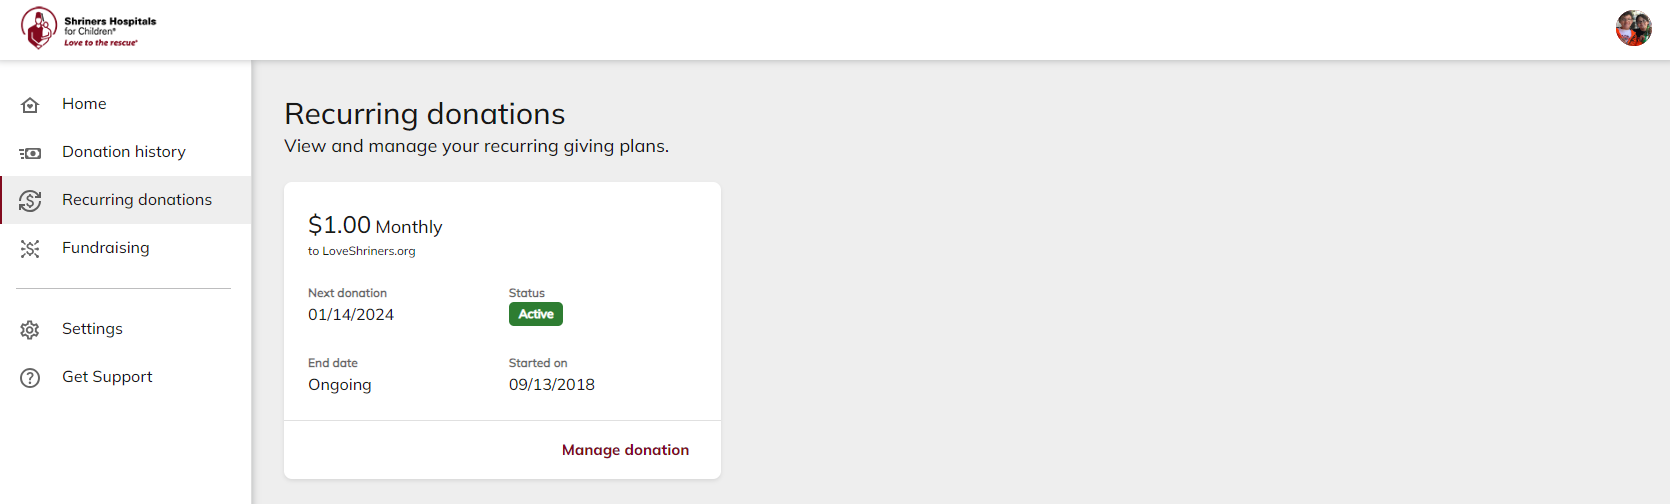Click the Manage donation link
1670x504 pixels.
(x=625, y=450)
